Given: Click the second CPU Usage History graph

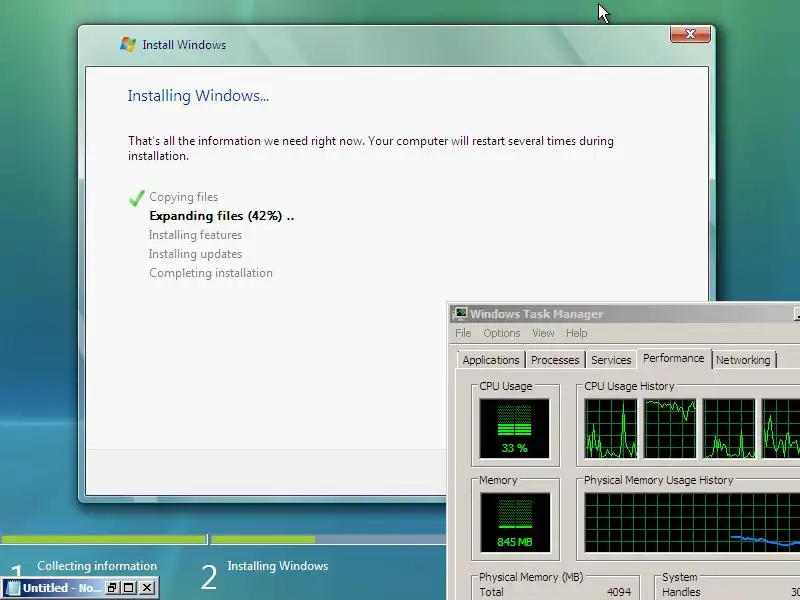Looking at the screenshot, I should (670, 429).
